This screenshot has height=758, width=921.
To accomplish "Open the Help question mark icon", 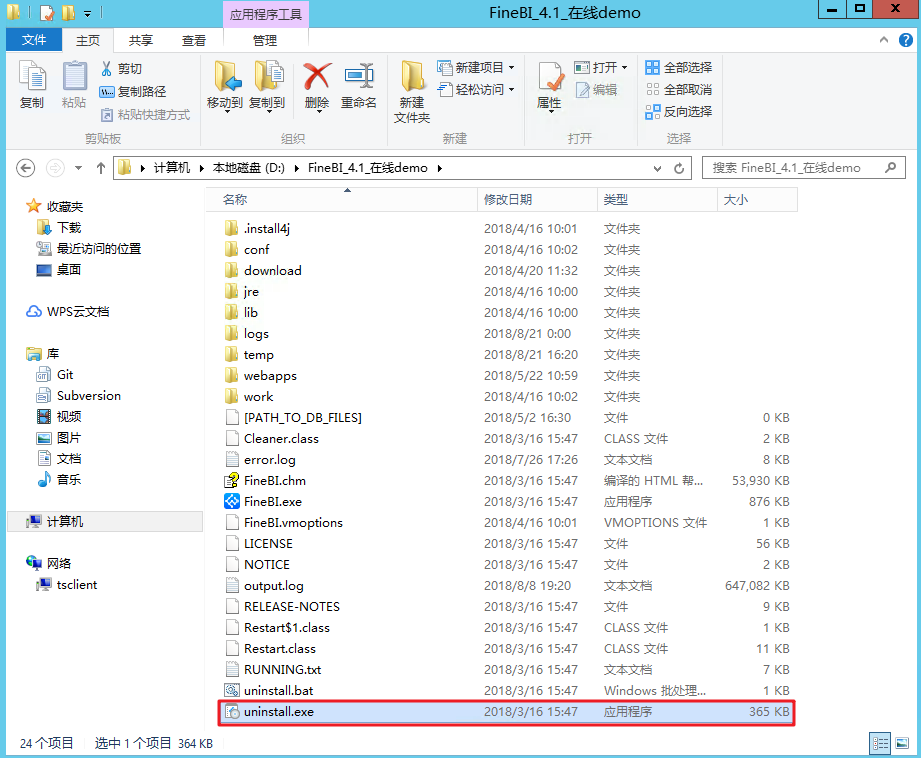I will 906,40.
